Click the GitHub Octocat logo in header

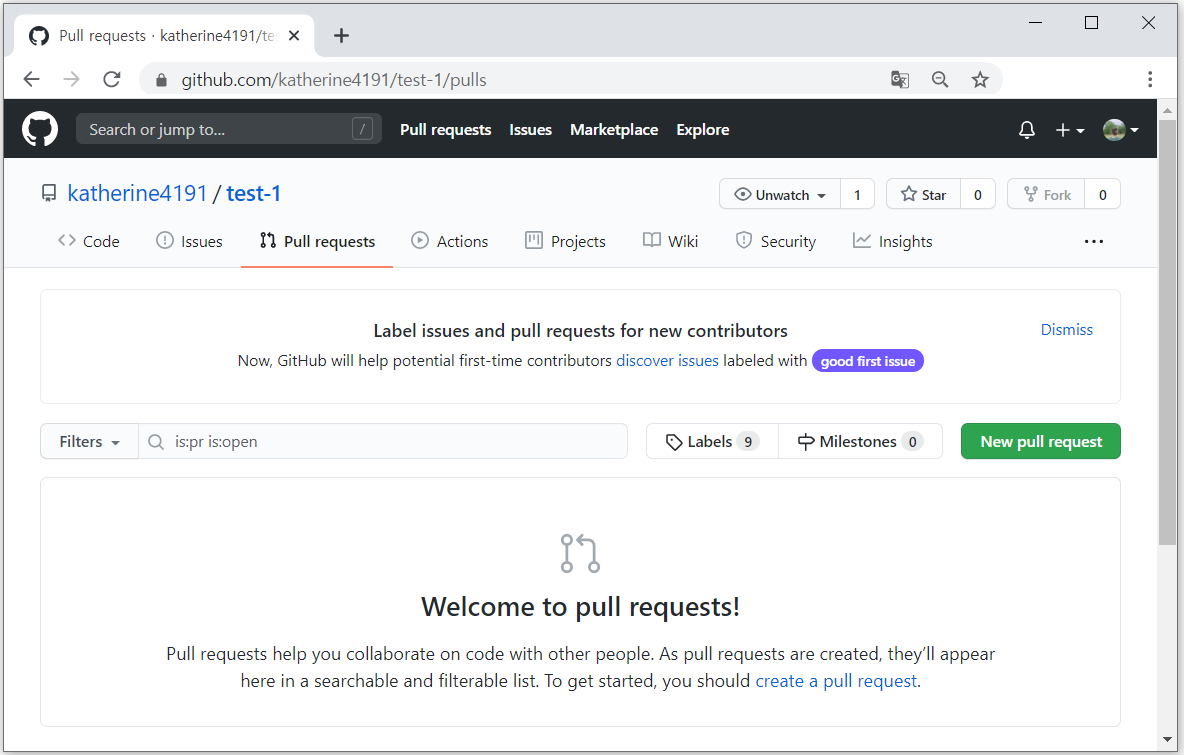40,129
